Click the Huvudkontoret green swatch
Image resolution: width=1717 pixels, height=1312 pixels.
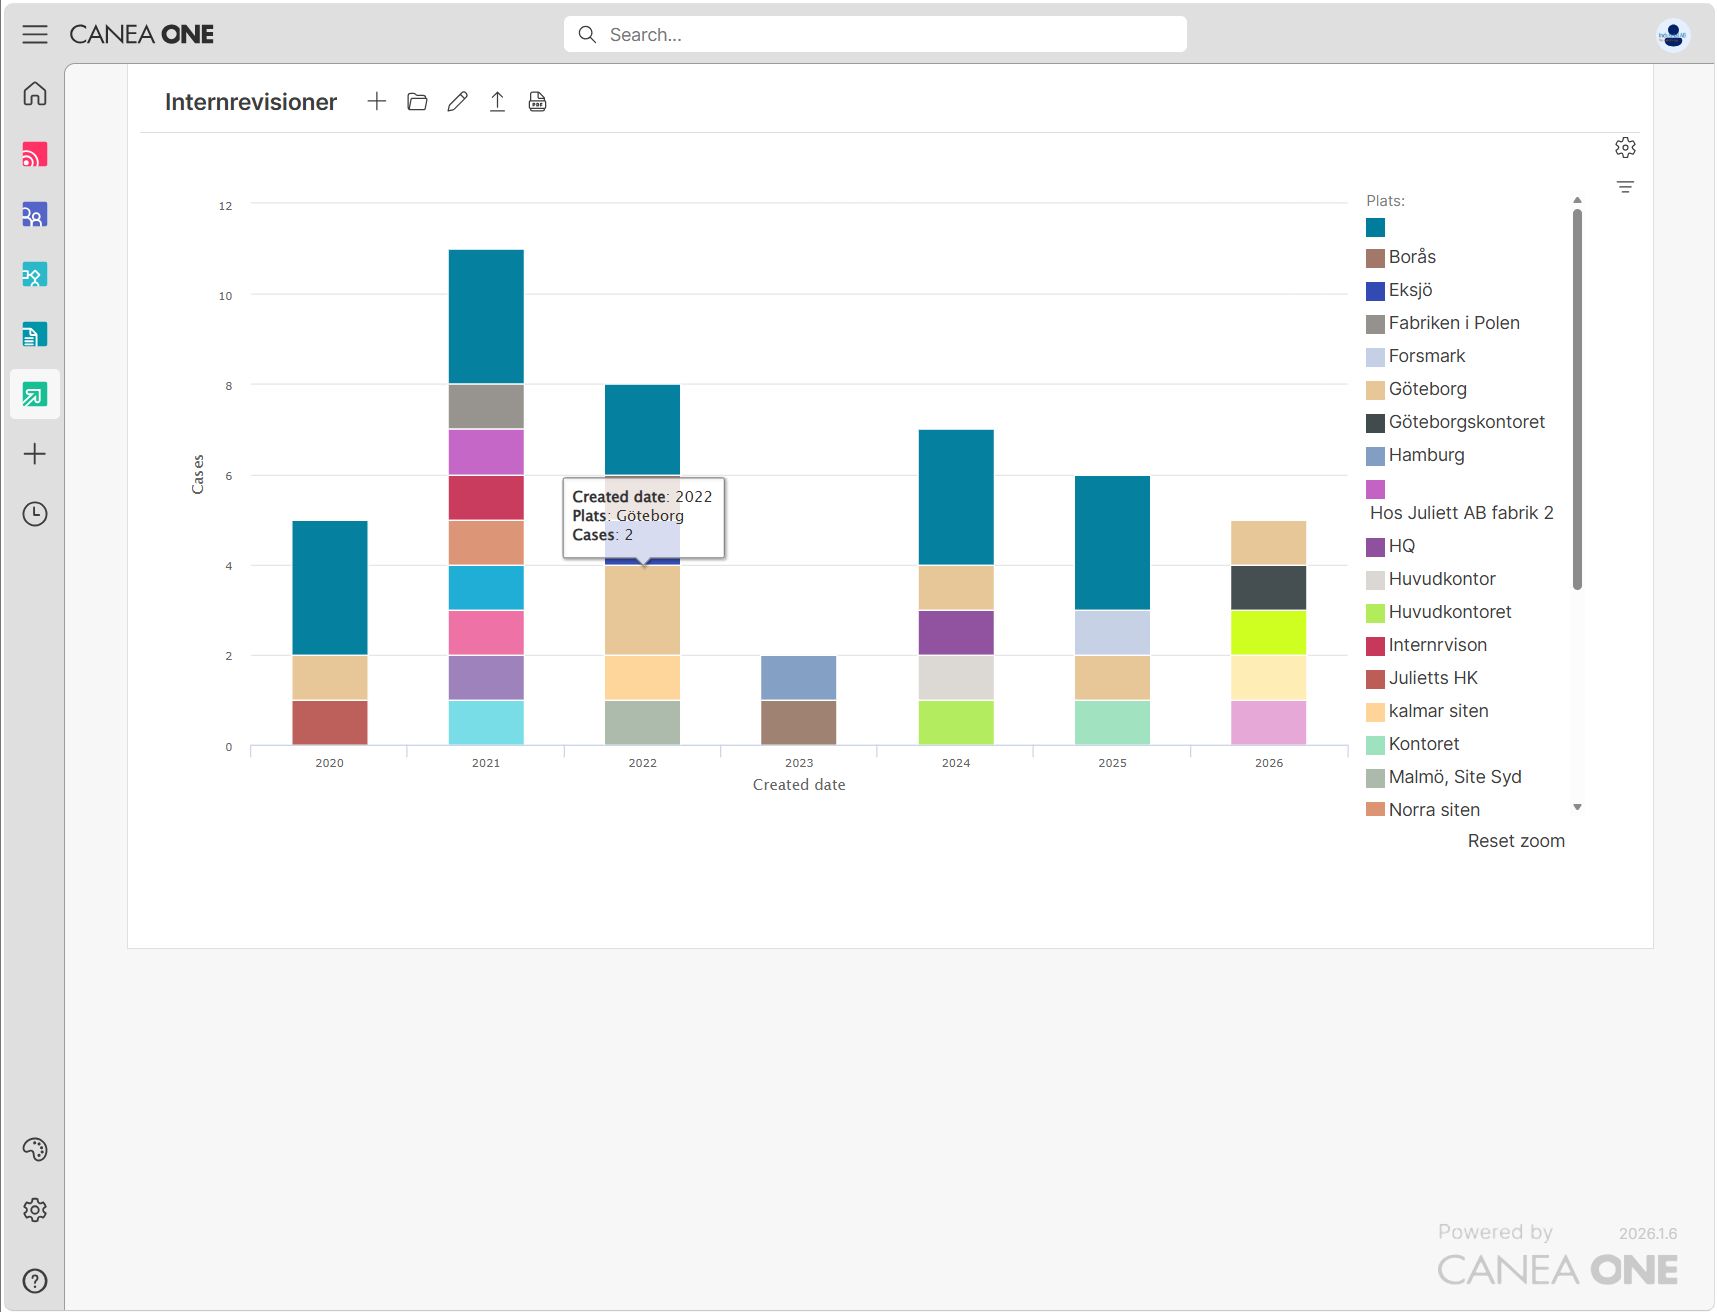pos(1376,613)
